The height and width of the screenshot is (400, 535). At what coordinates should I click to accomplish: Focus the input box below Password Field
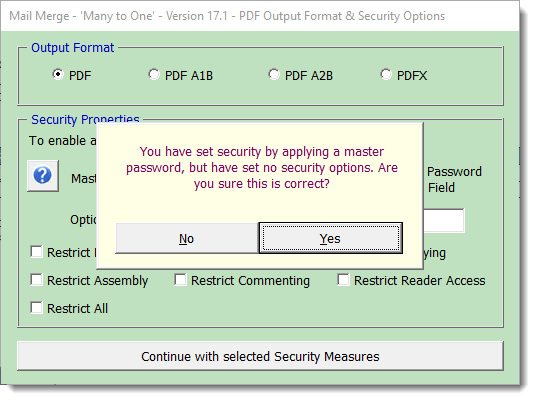[444, 221]
